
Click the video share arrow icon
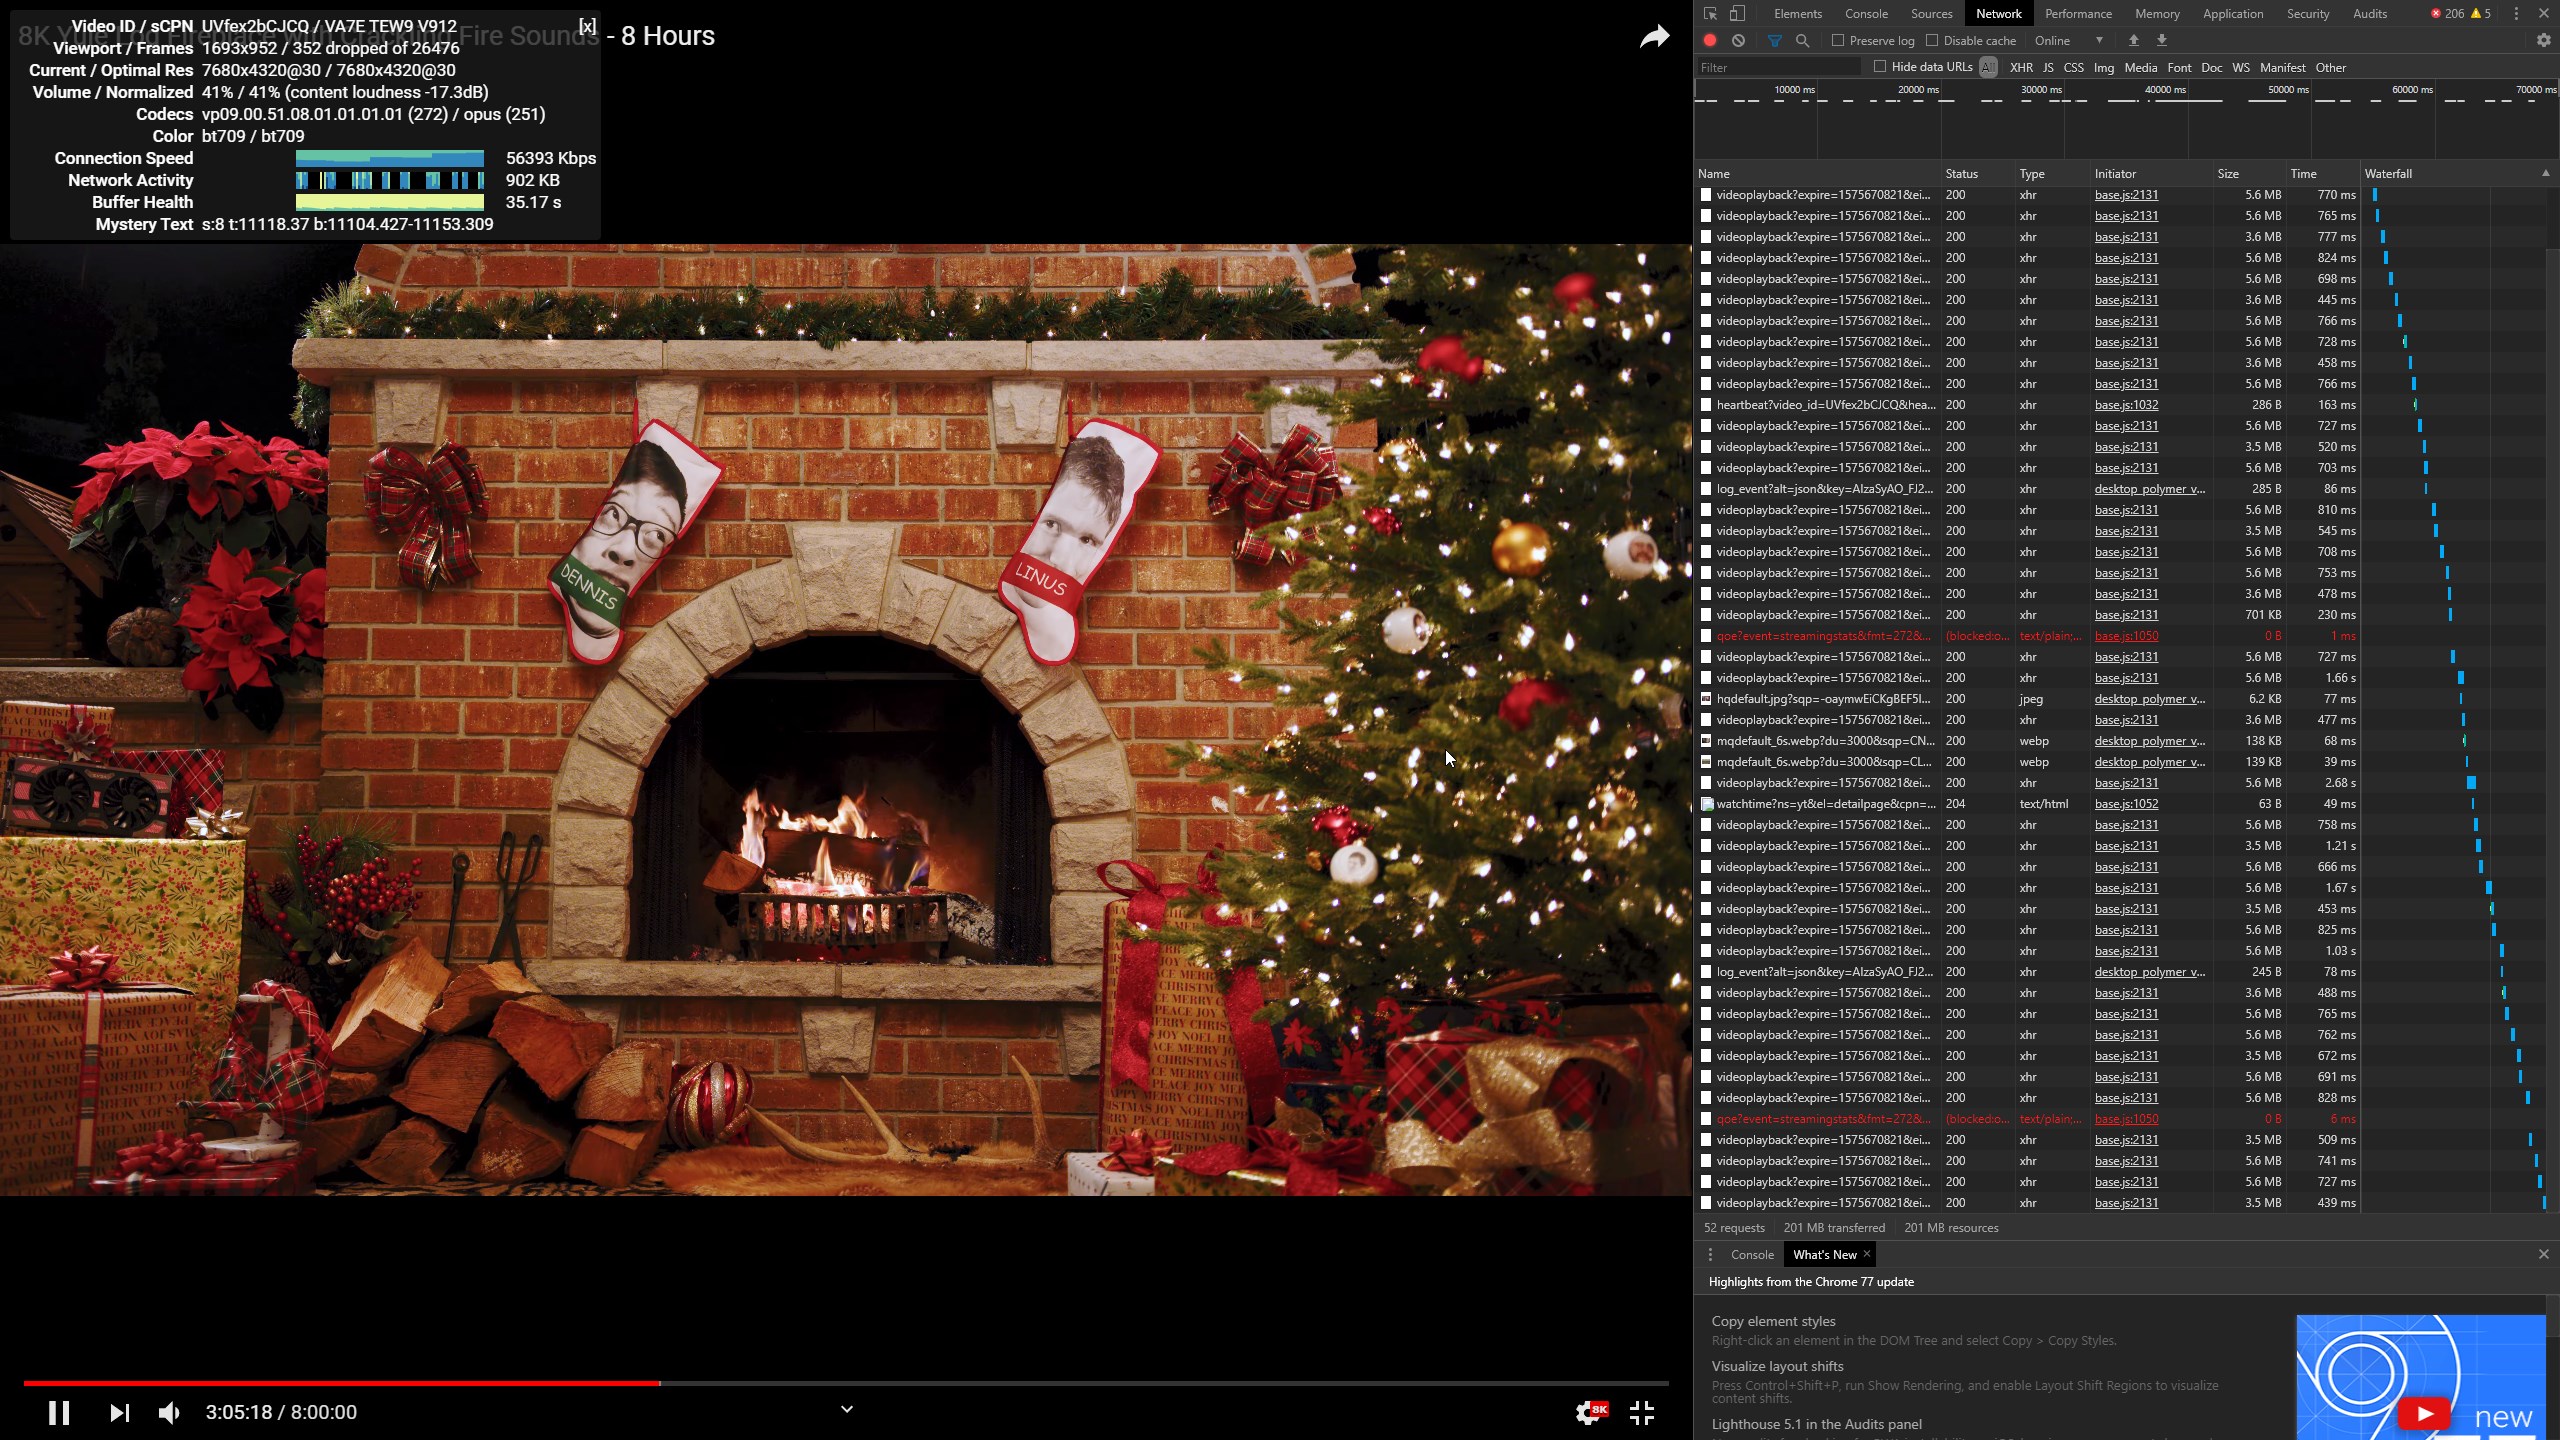[x=1654, y=37]
